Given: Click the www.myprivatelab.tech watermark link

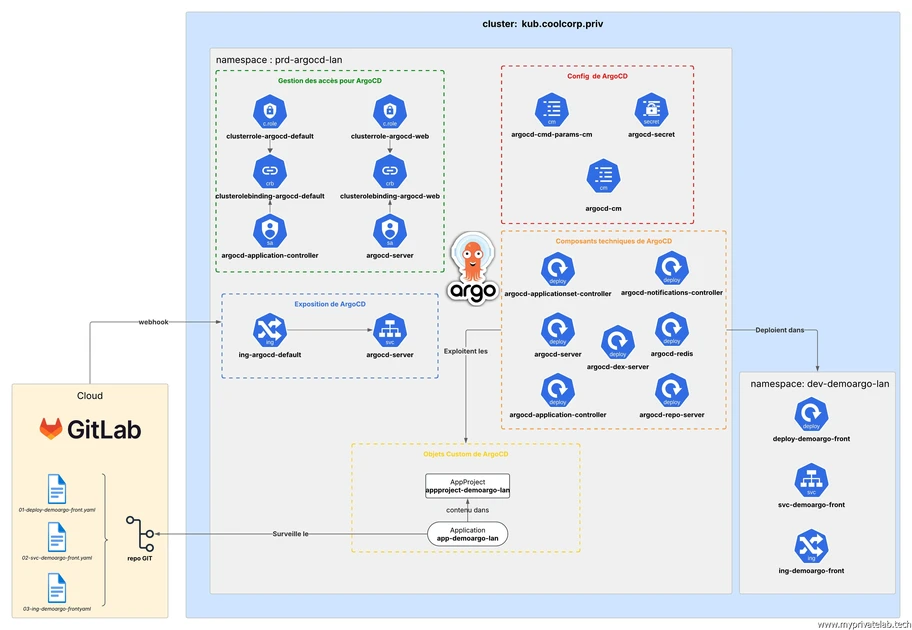Looking at the screenshot, I should (860, 623).
